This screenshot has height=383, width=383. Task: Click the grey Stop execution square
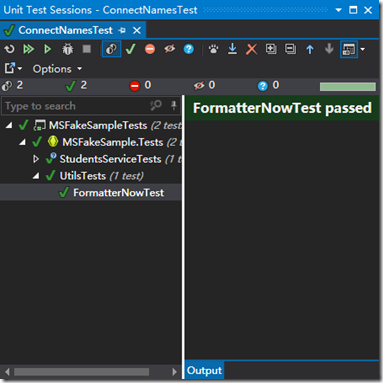[x=87, y=49]
